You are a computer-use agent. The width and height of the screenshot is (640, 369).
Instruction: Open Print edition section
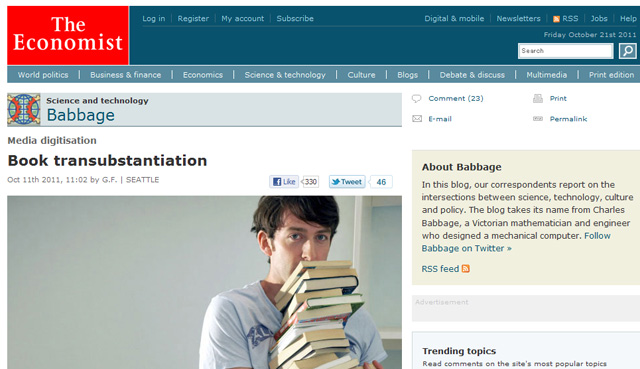tap(611, 75)
